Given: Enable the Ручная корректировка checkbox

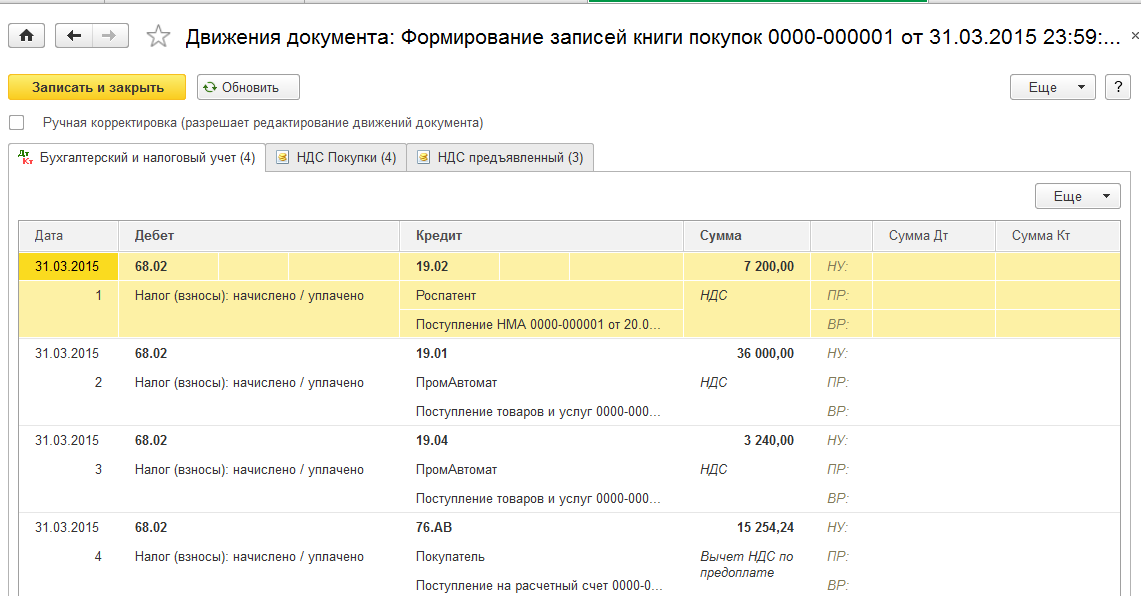Looking at the screenshot, I should 17,123.
